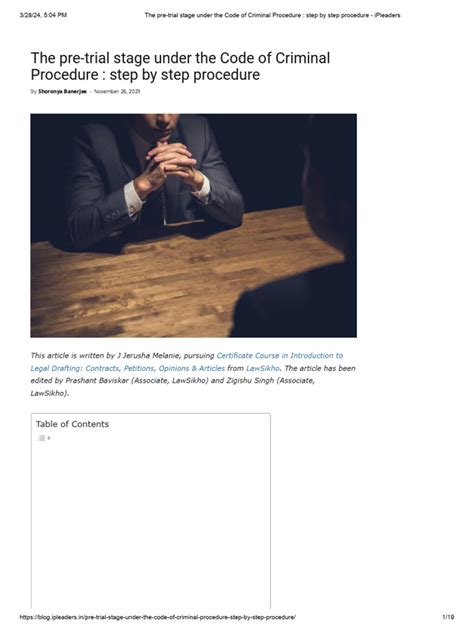Click the 1/19 page number indicator
Viewport: 474px width, 632px height.
tap(448, 617)
